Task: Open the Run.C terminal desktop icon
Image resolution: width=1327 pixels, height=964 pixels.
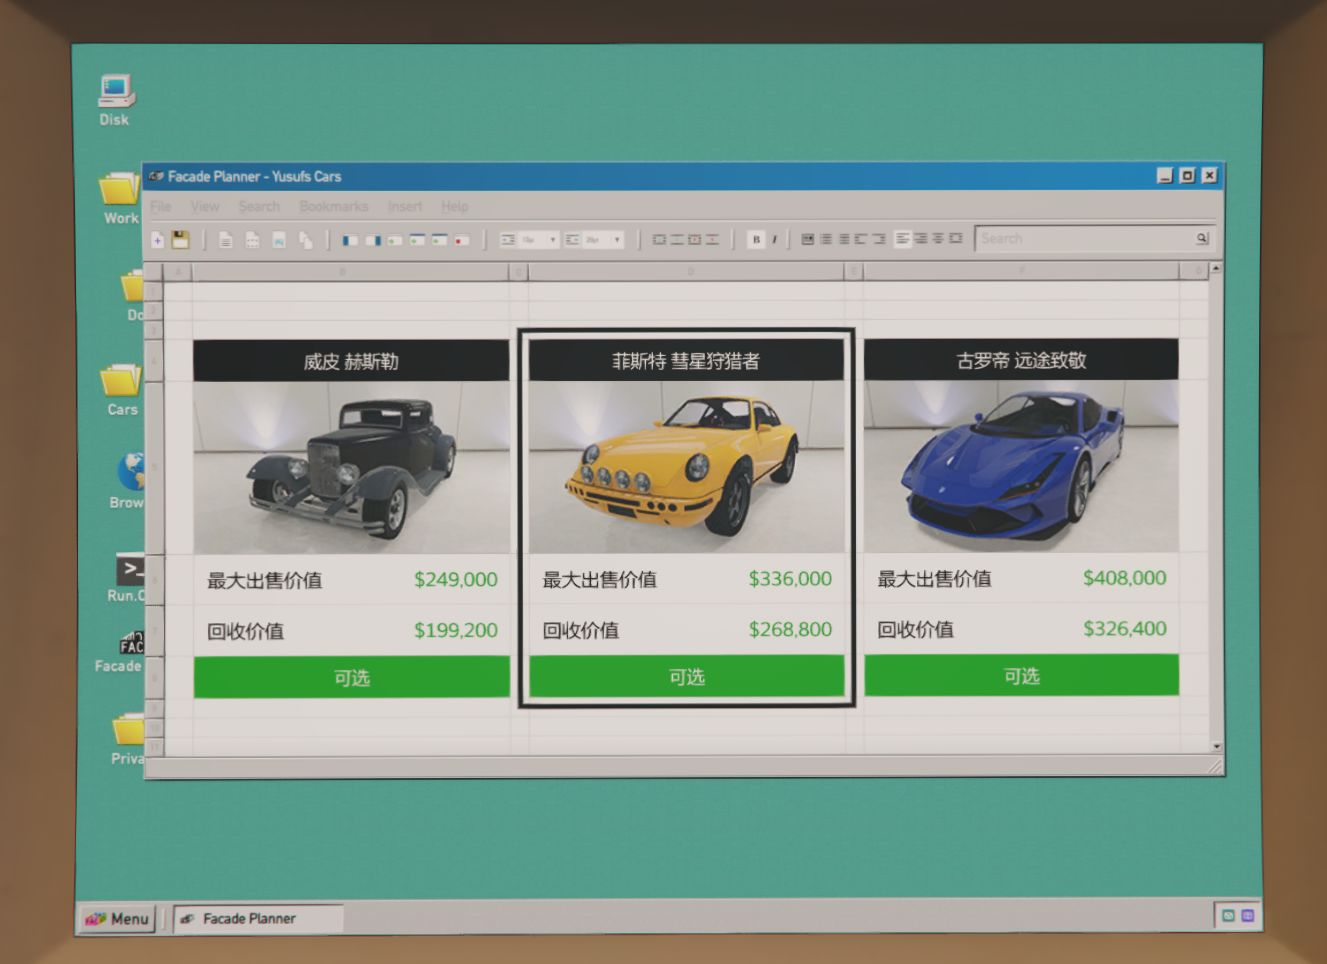Action: tap(128, 577)
